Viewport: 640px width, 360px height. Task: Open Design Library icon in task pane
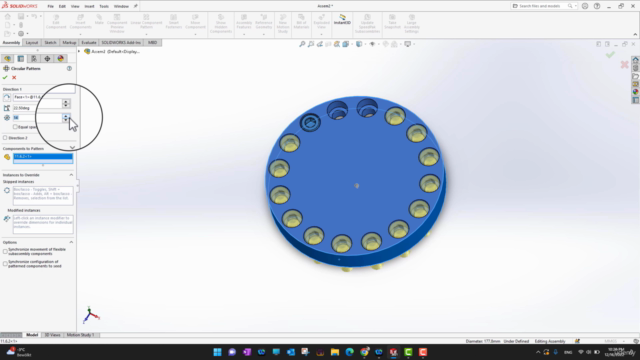[636, 68]
